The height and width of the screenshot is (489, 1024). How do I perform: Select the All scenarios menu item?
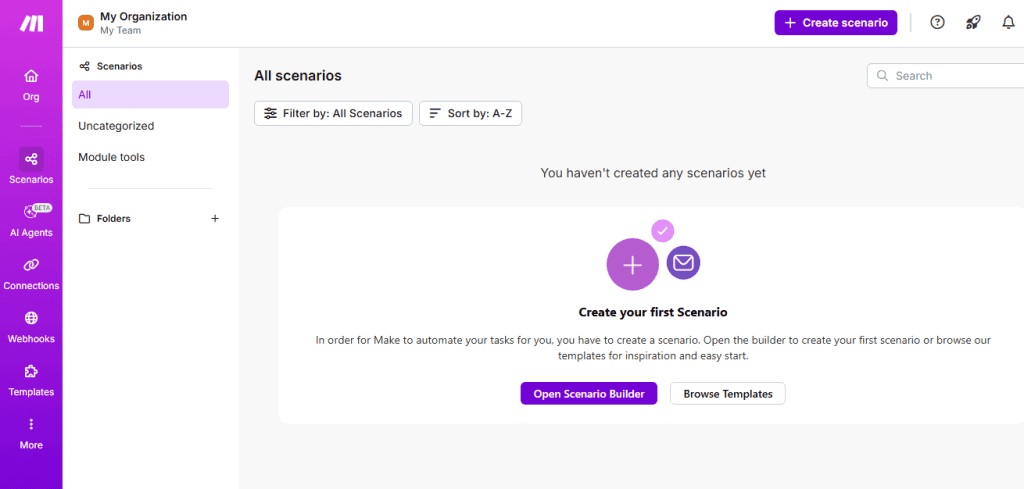point(150,95)
